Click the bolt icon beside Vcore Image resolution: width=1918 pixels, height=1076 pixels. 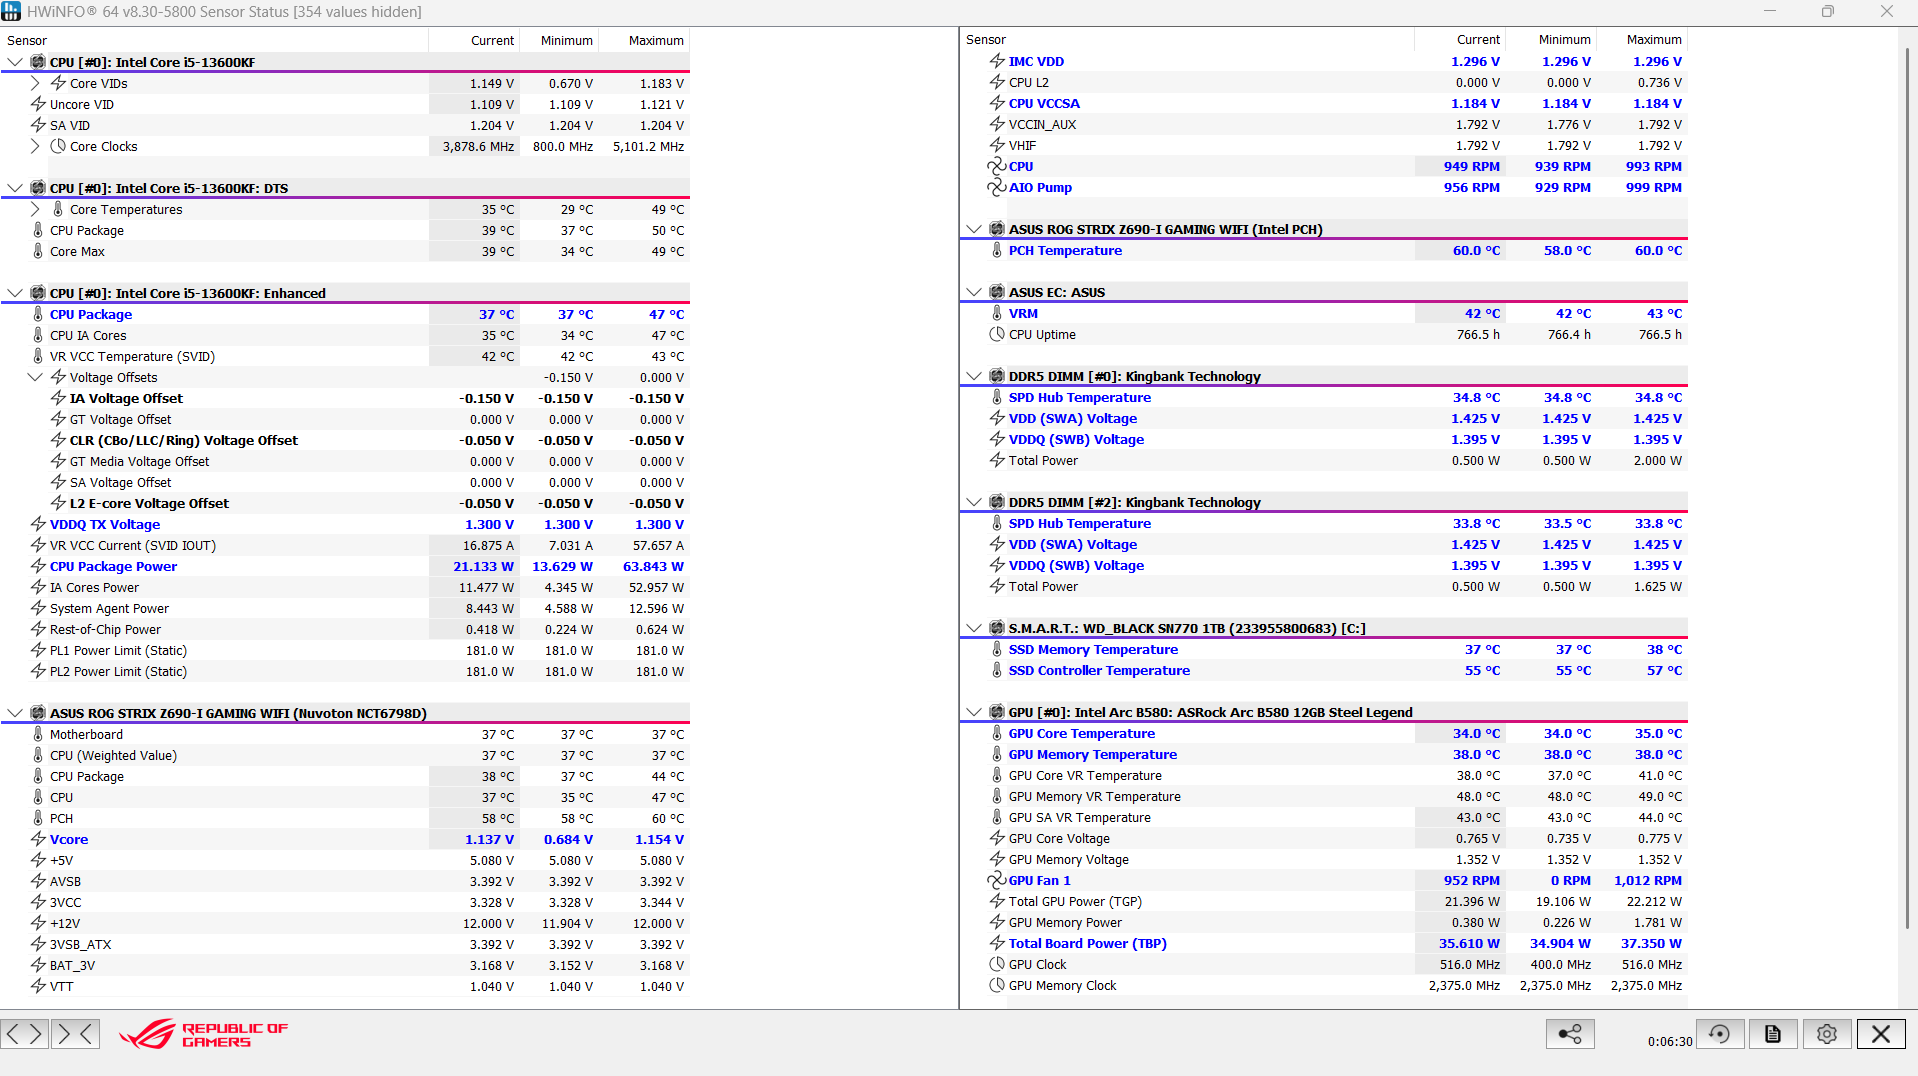click(x=38, y=839)
